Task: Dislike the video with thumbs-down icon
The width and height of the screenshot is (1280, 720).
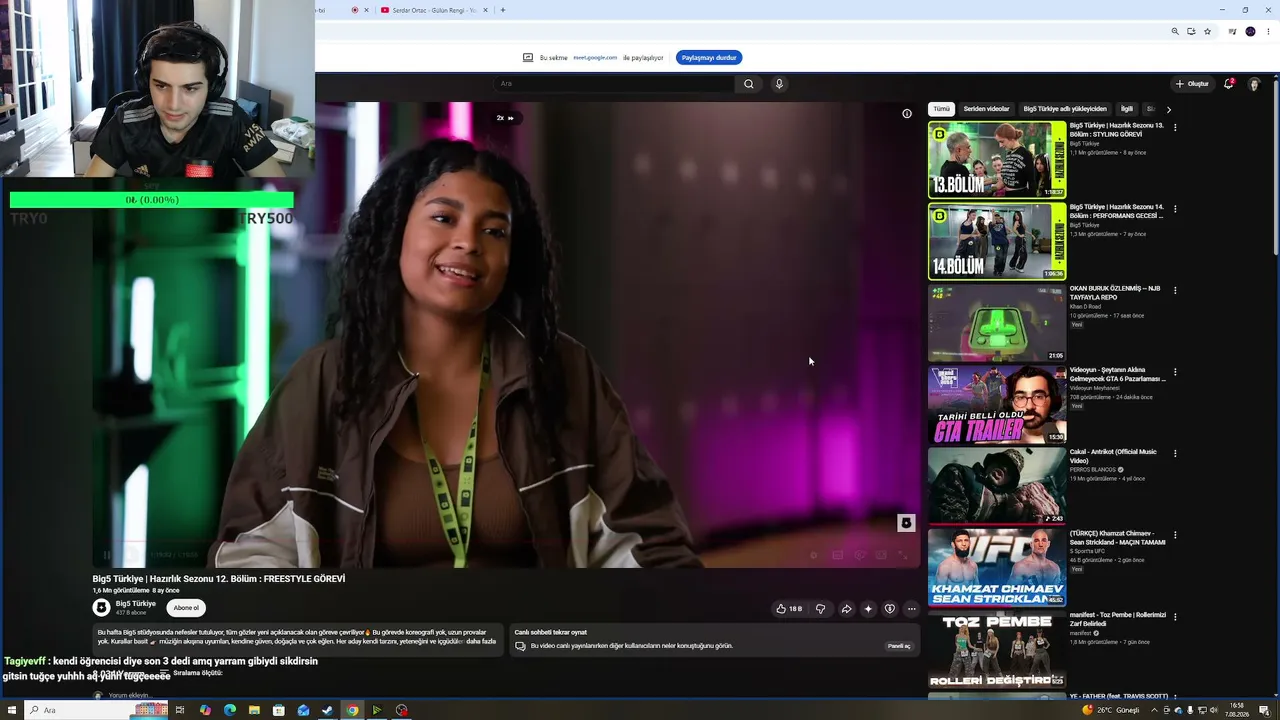Action: pyautogui.click(x=820, y=608)
